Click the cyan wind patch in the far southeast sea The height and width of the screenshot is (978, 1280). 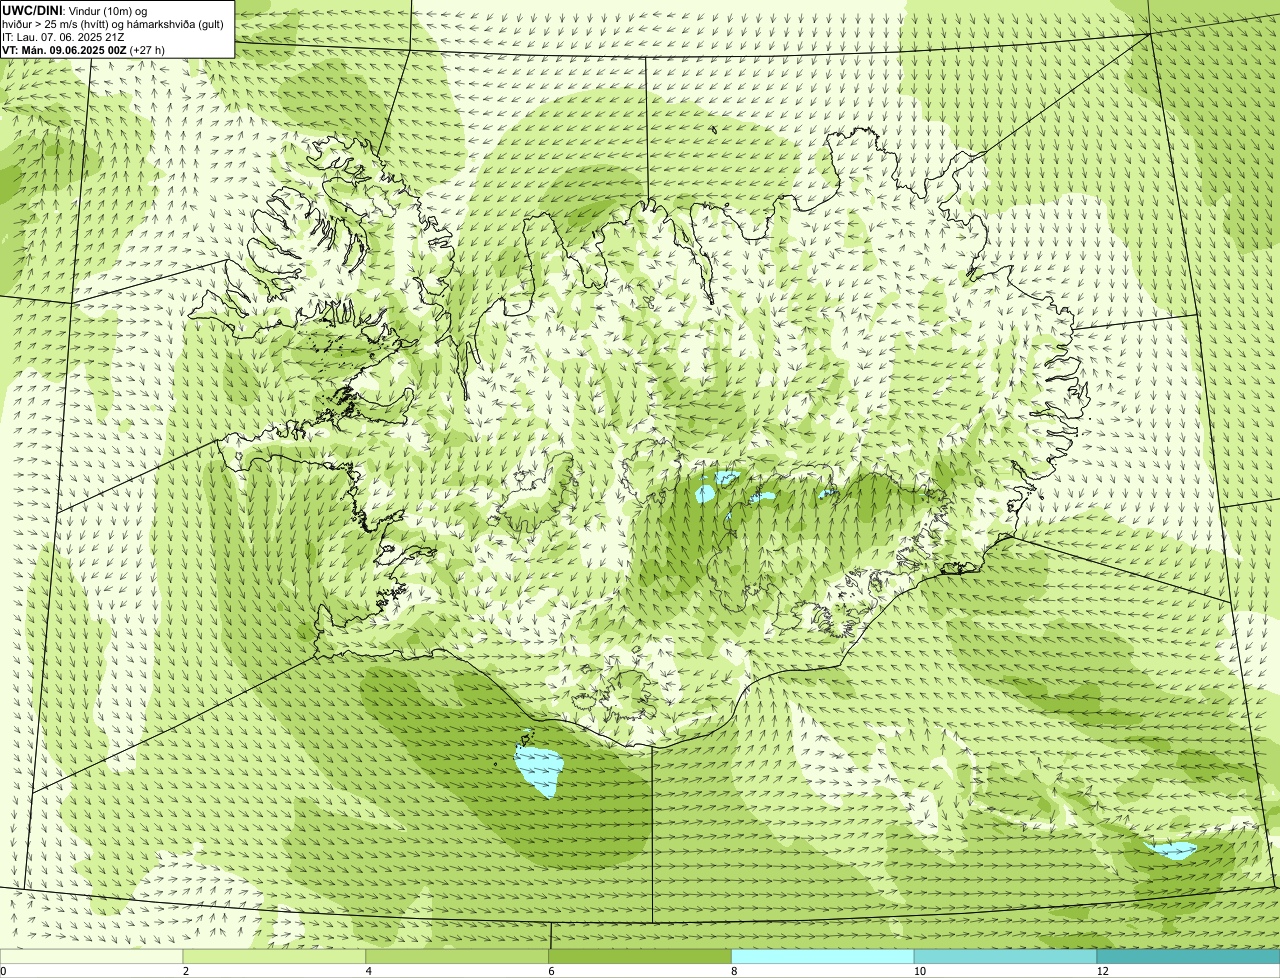click(1171, 851)
